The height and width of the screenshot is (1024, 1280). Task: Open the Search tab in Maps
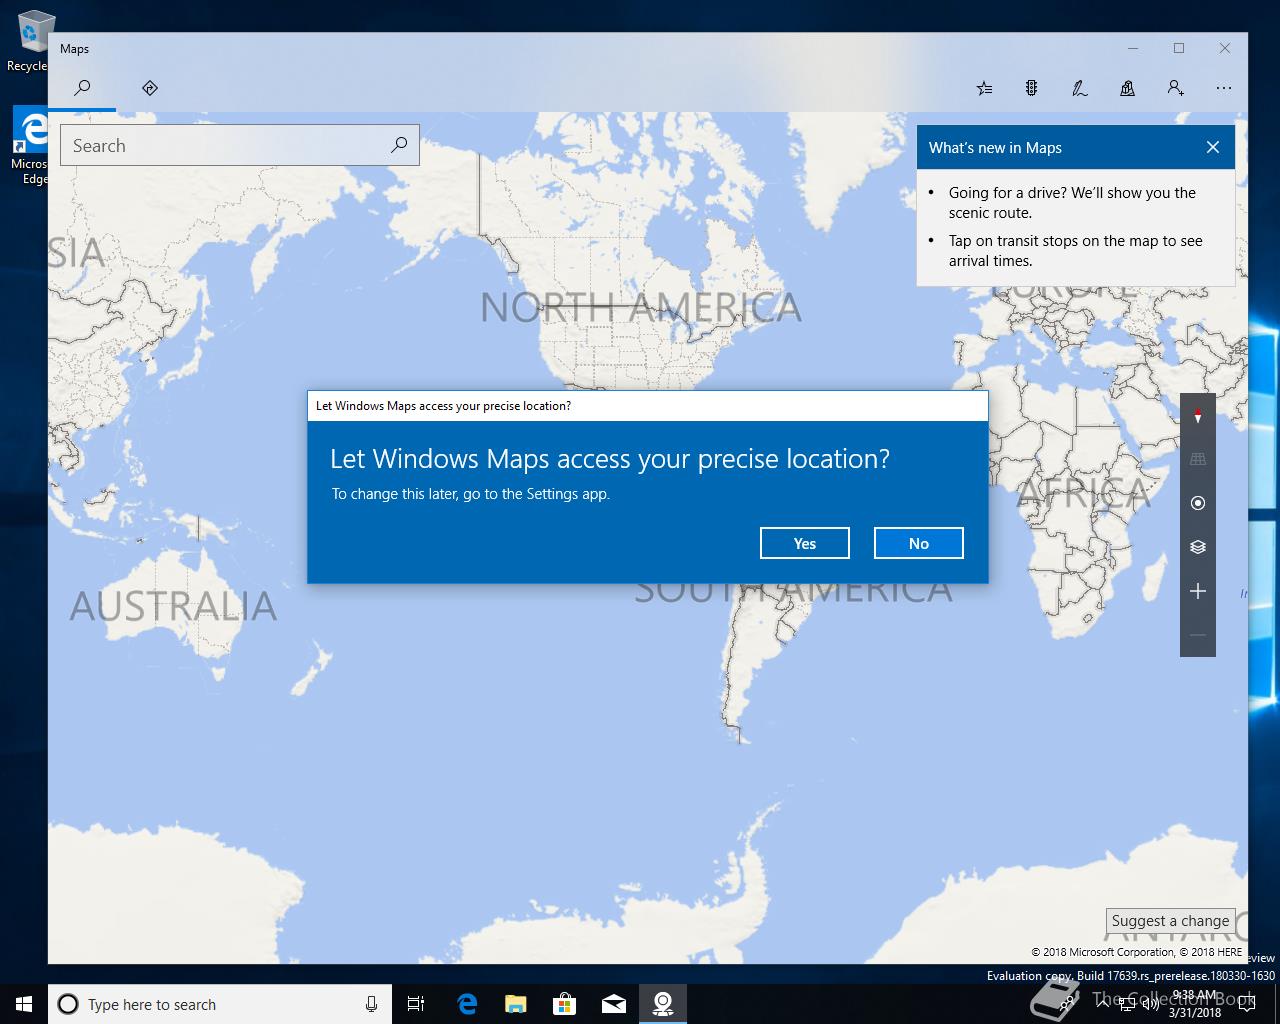pos(82,88)
